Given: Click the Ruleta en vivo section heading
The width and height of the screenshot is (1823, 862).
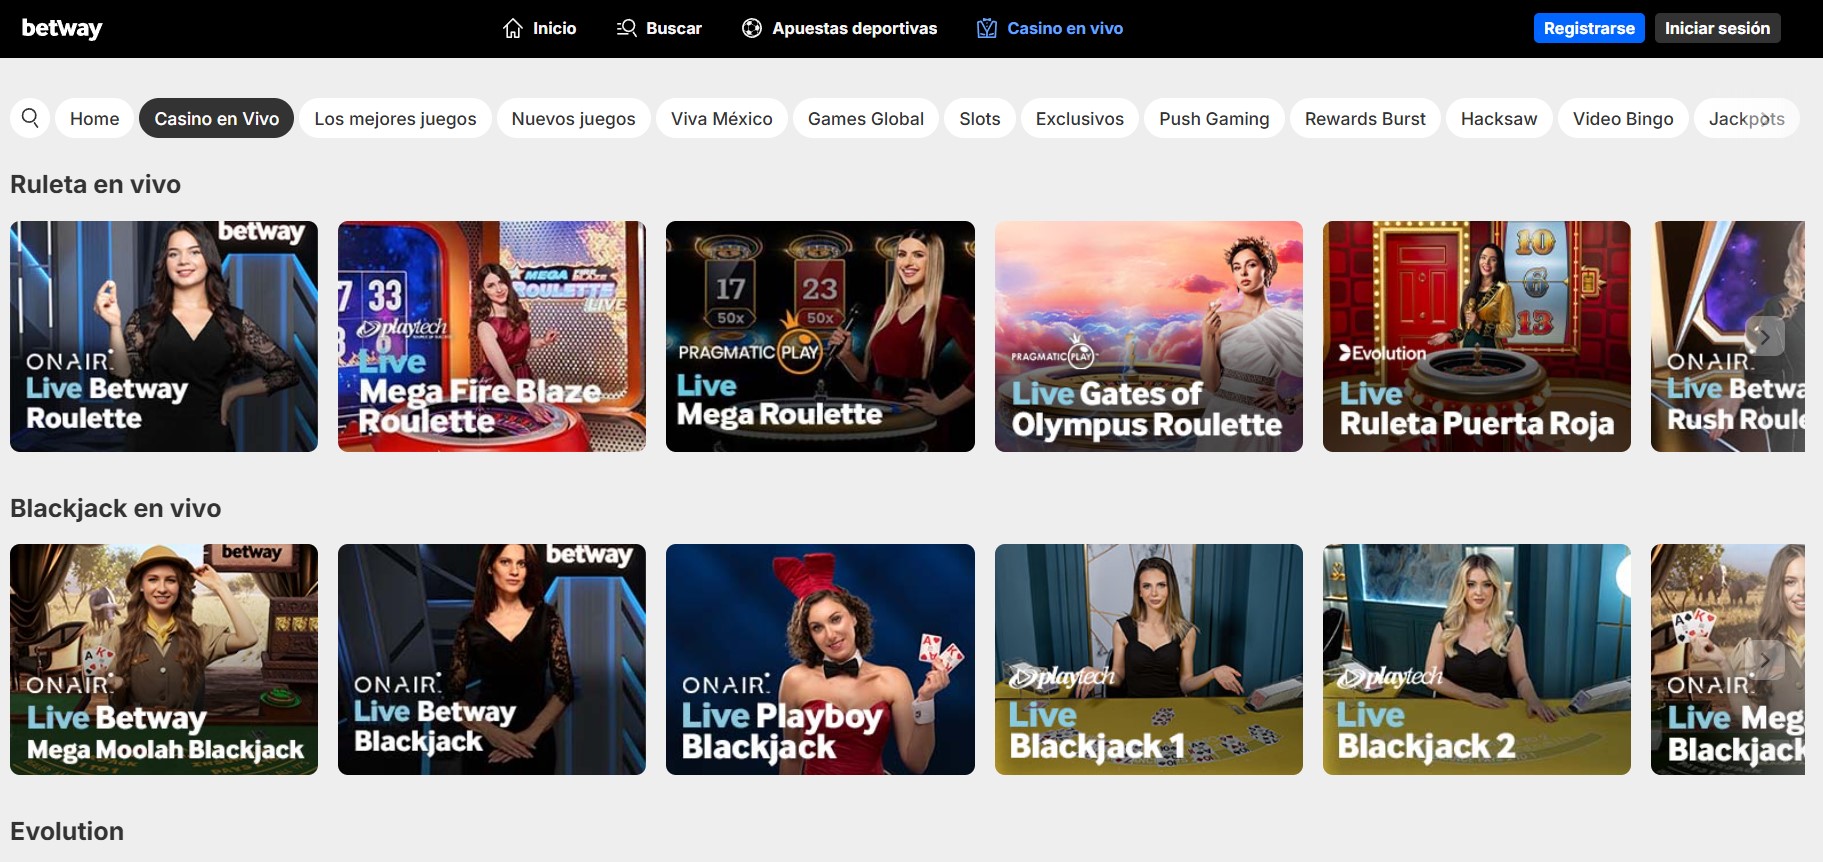Looking at the screenshot, I should tap(95, 184).
